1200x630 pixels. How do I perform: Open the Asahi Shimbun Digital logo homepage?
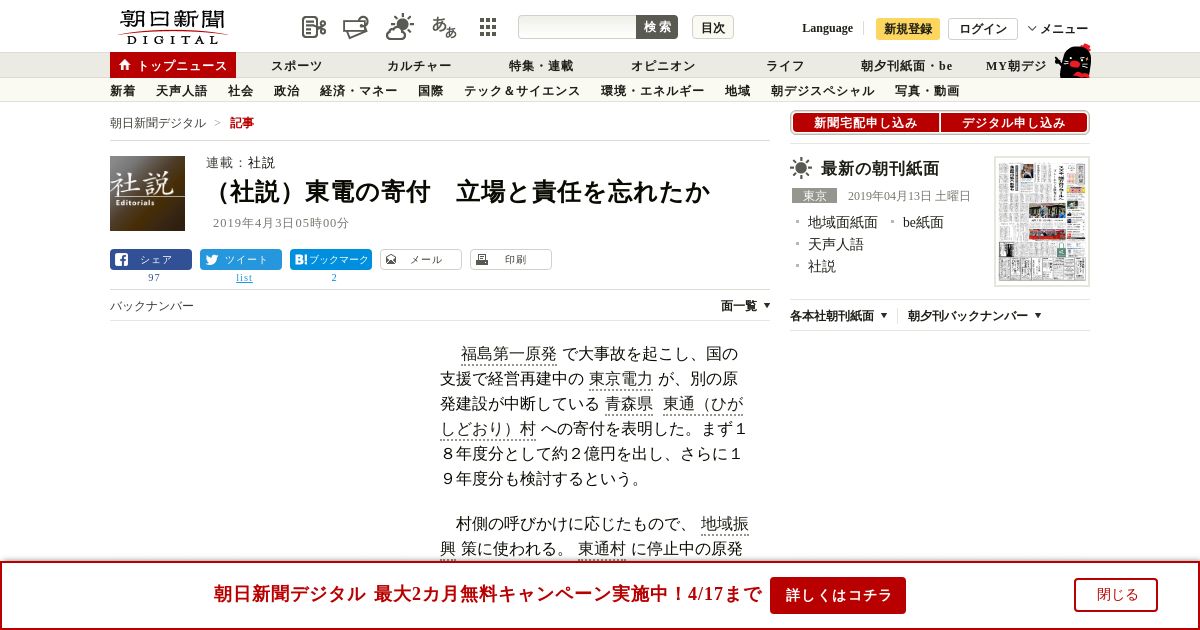pyautogui.click(x=172, y=27)
